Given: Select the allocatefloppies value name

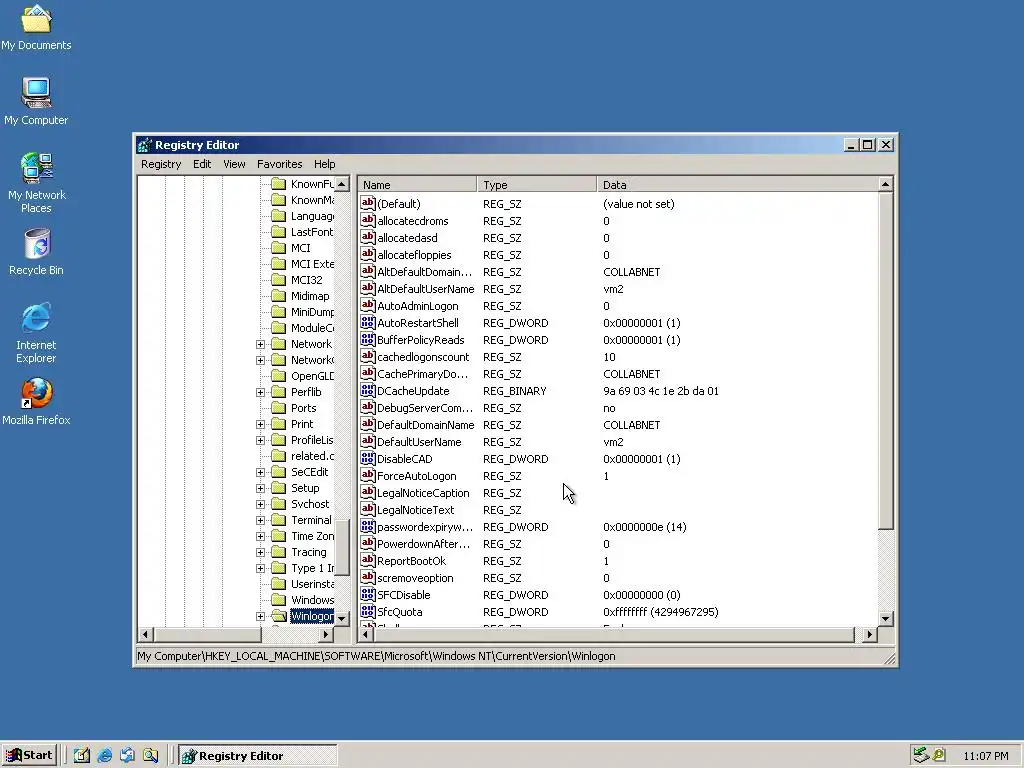Looking at the screenshot, I should tap(414, 255).
